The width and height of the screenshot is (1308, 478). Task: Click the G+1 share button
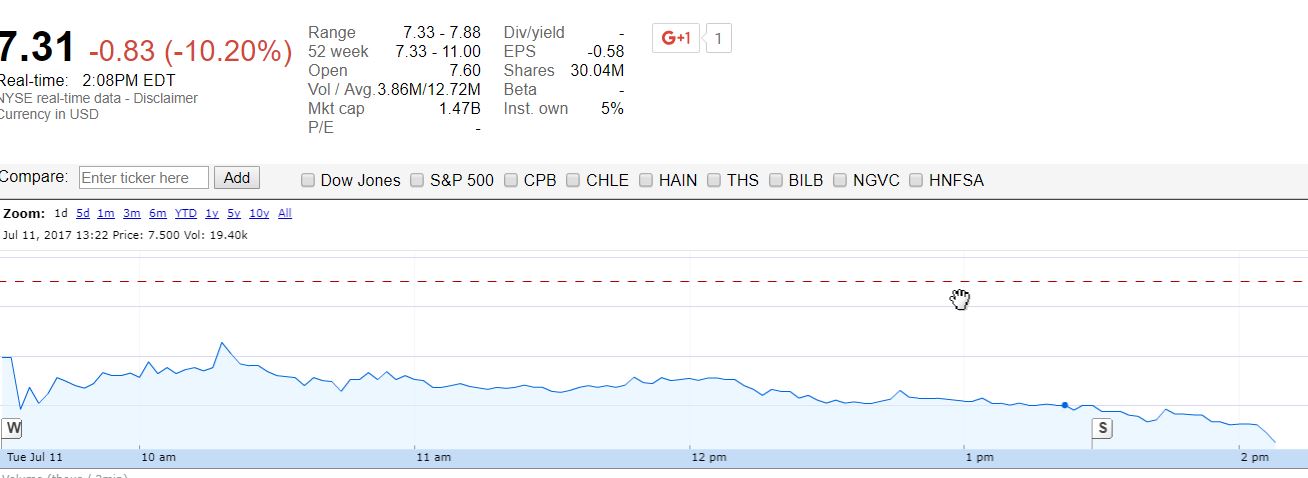coord(676,38)
